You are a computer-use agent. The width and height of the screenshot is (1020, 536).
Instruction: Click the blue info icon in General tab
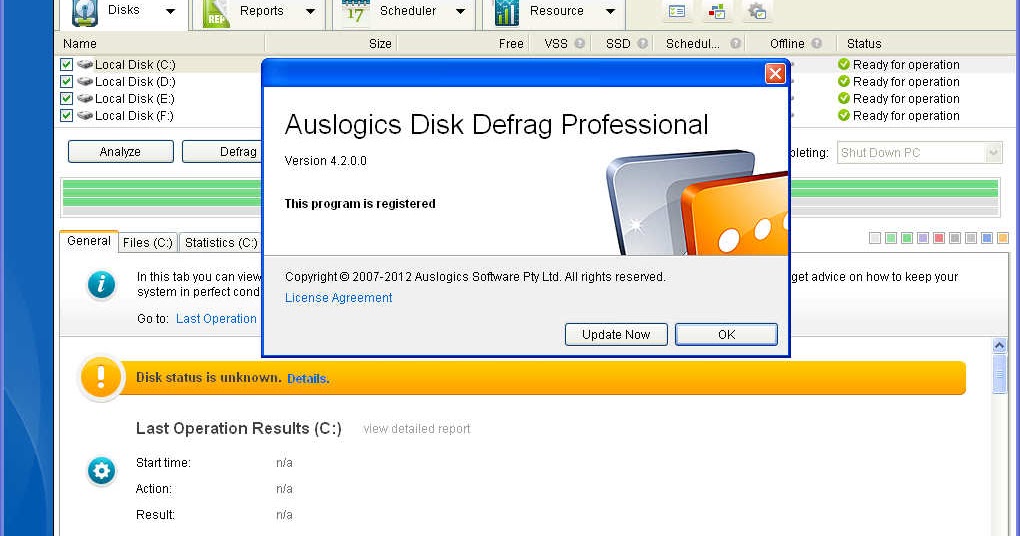101,285
